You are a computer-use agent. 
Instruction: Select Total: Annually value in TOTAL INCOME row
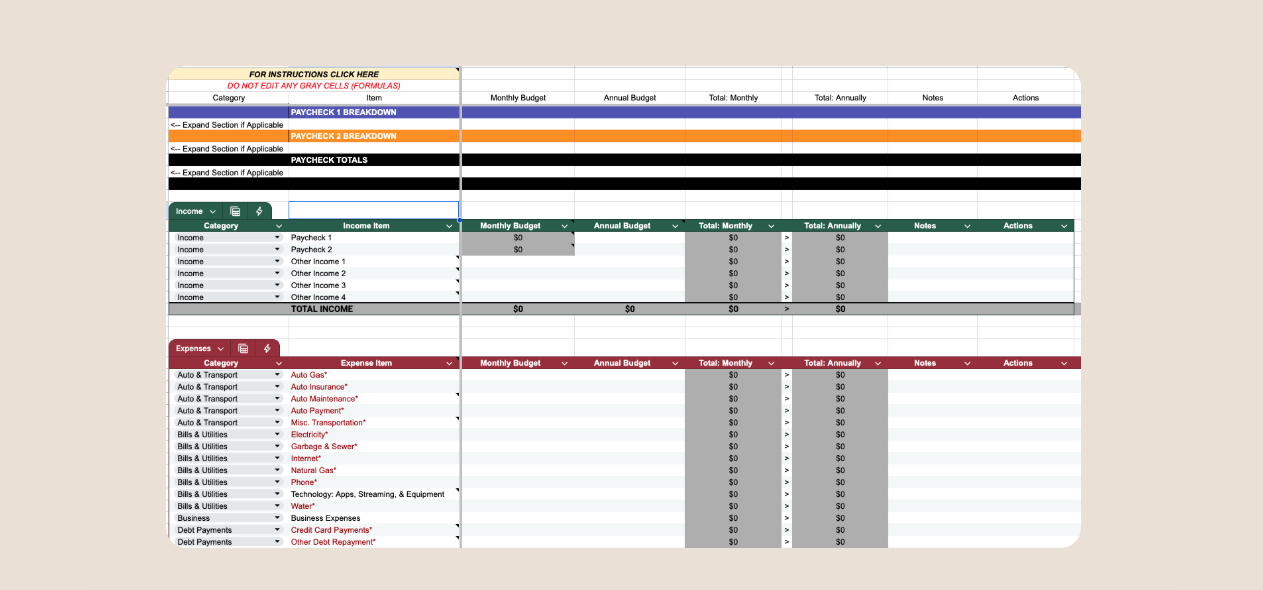pos(840,310)
